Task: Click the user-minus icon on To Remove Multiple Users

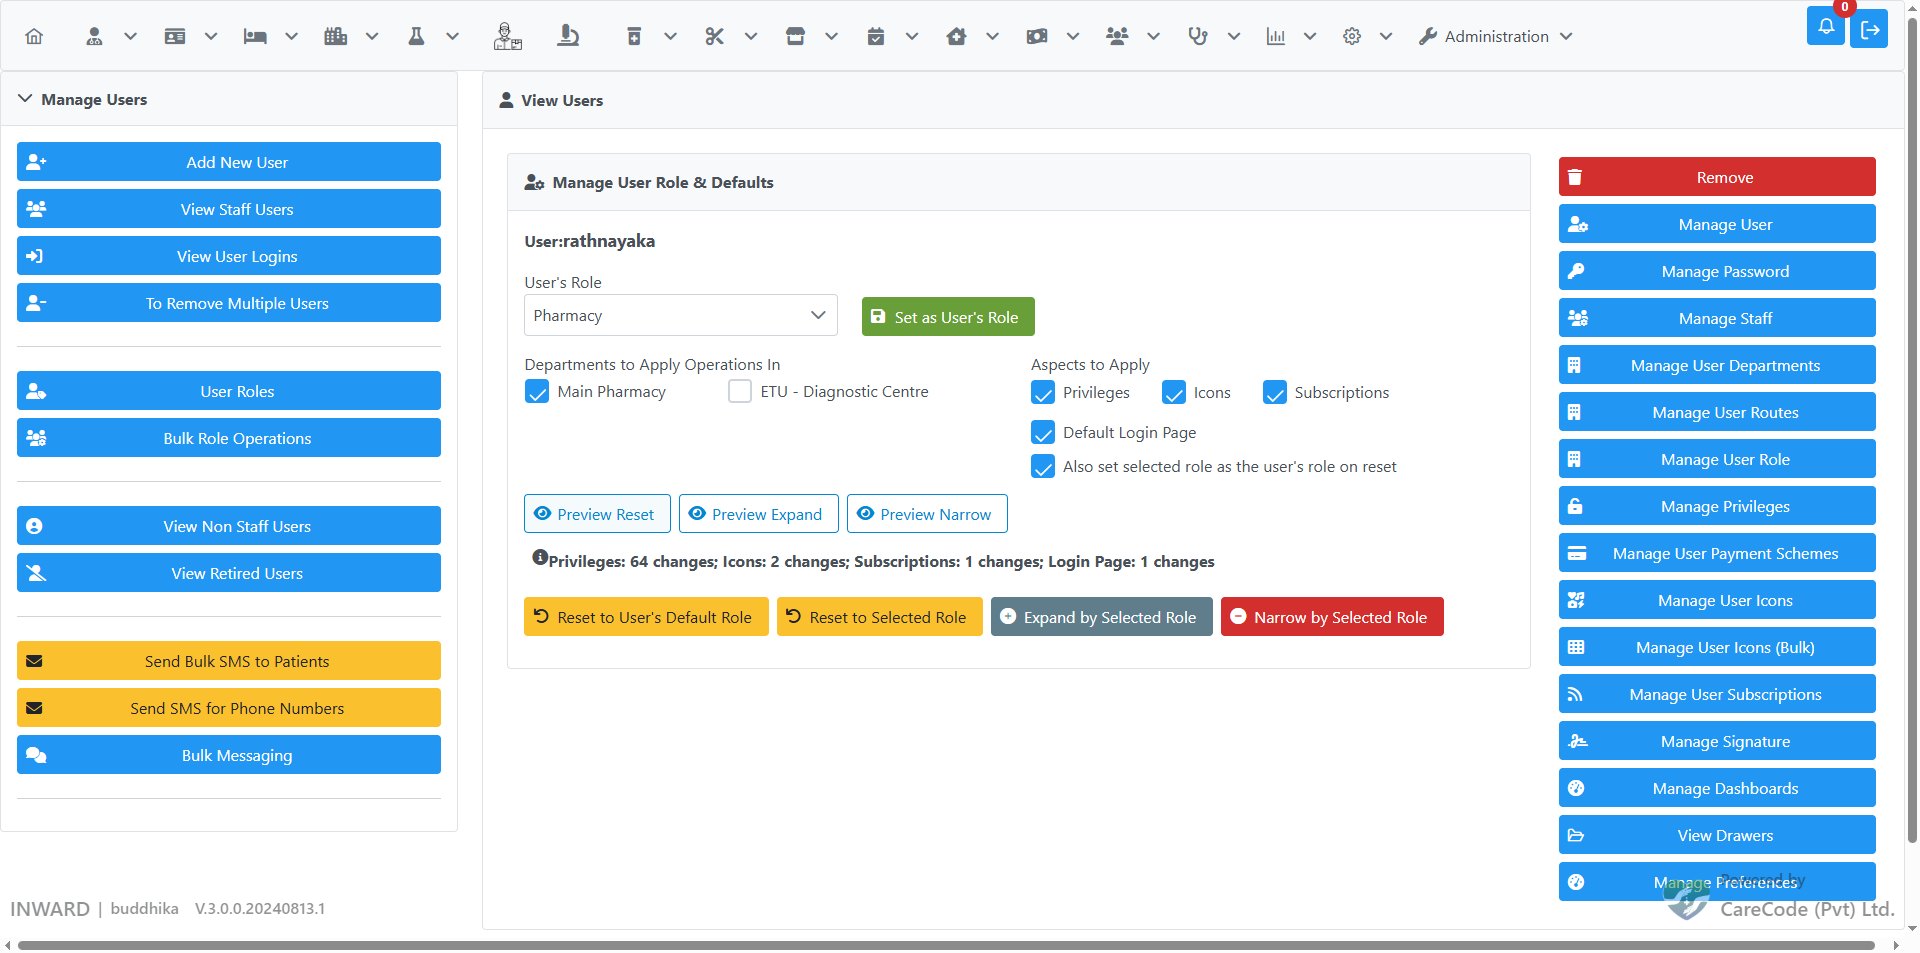Action: pos(36,303)
